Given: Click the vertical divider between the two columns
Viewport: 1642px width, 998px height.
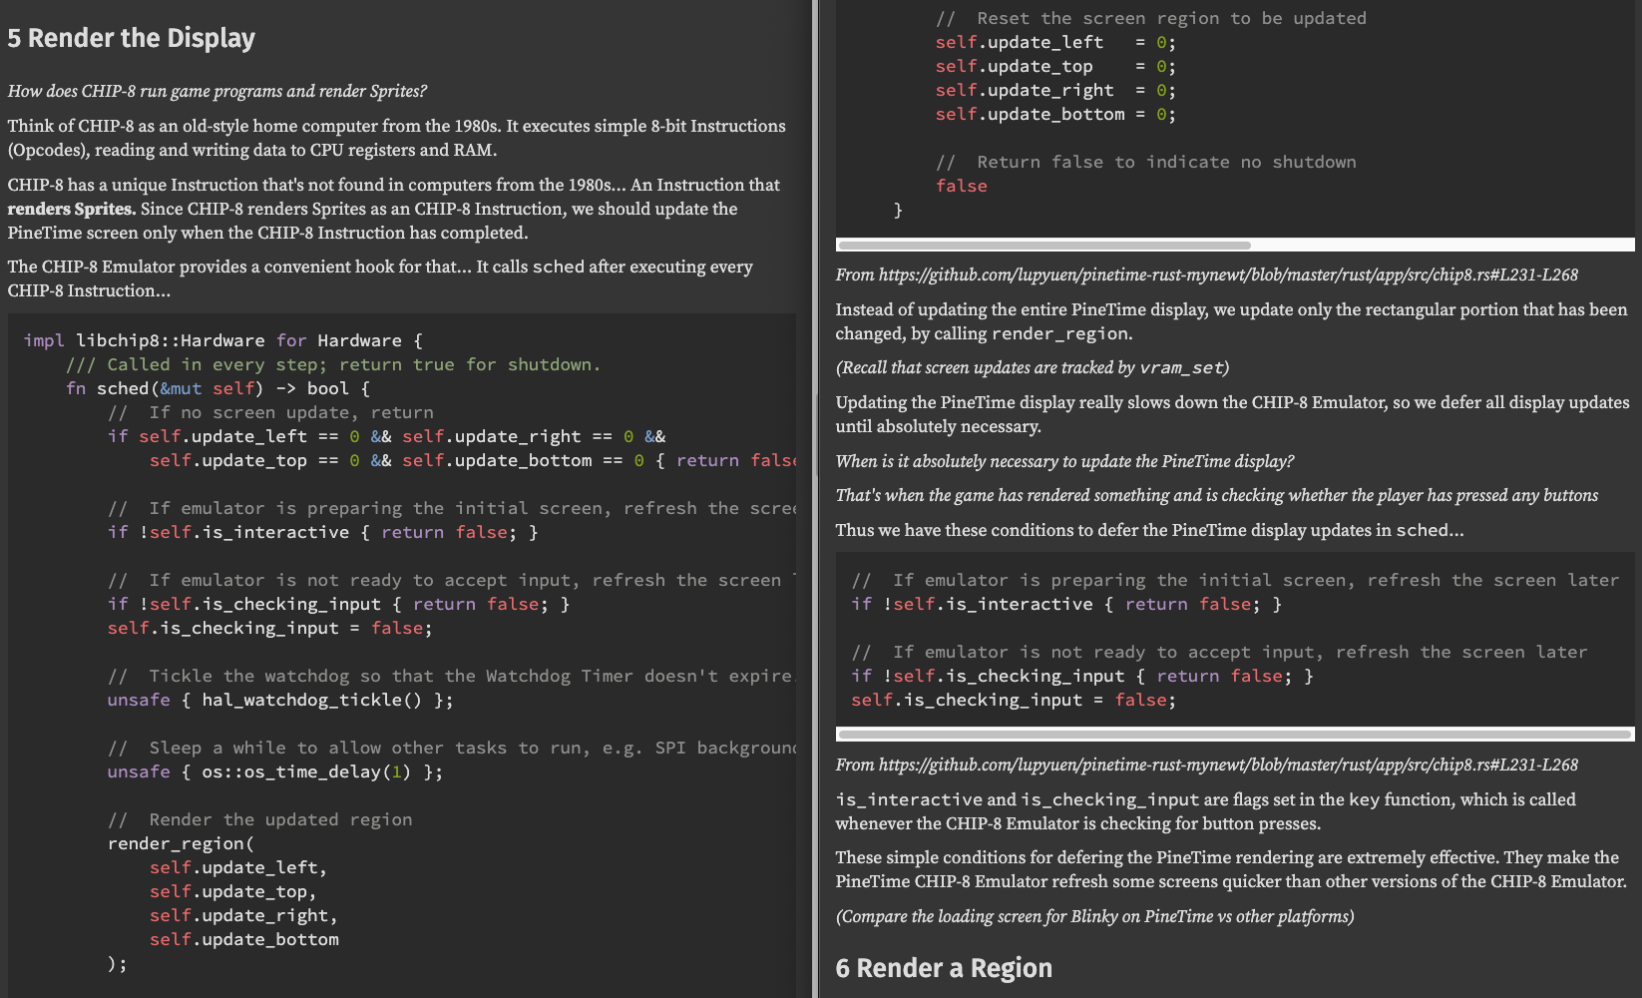Looking at the screenshot, I should pos(816,499).
